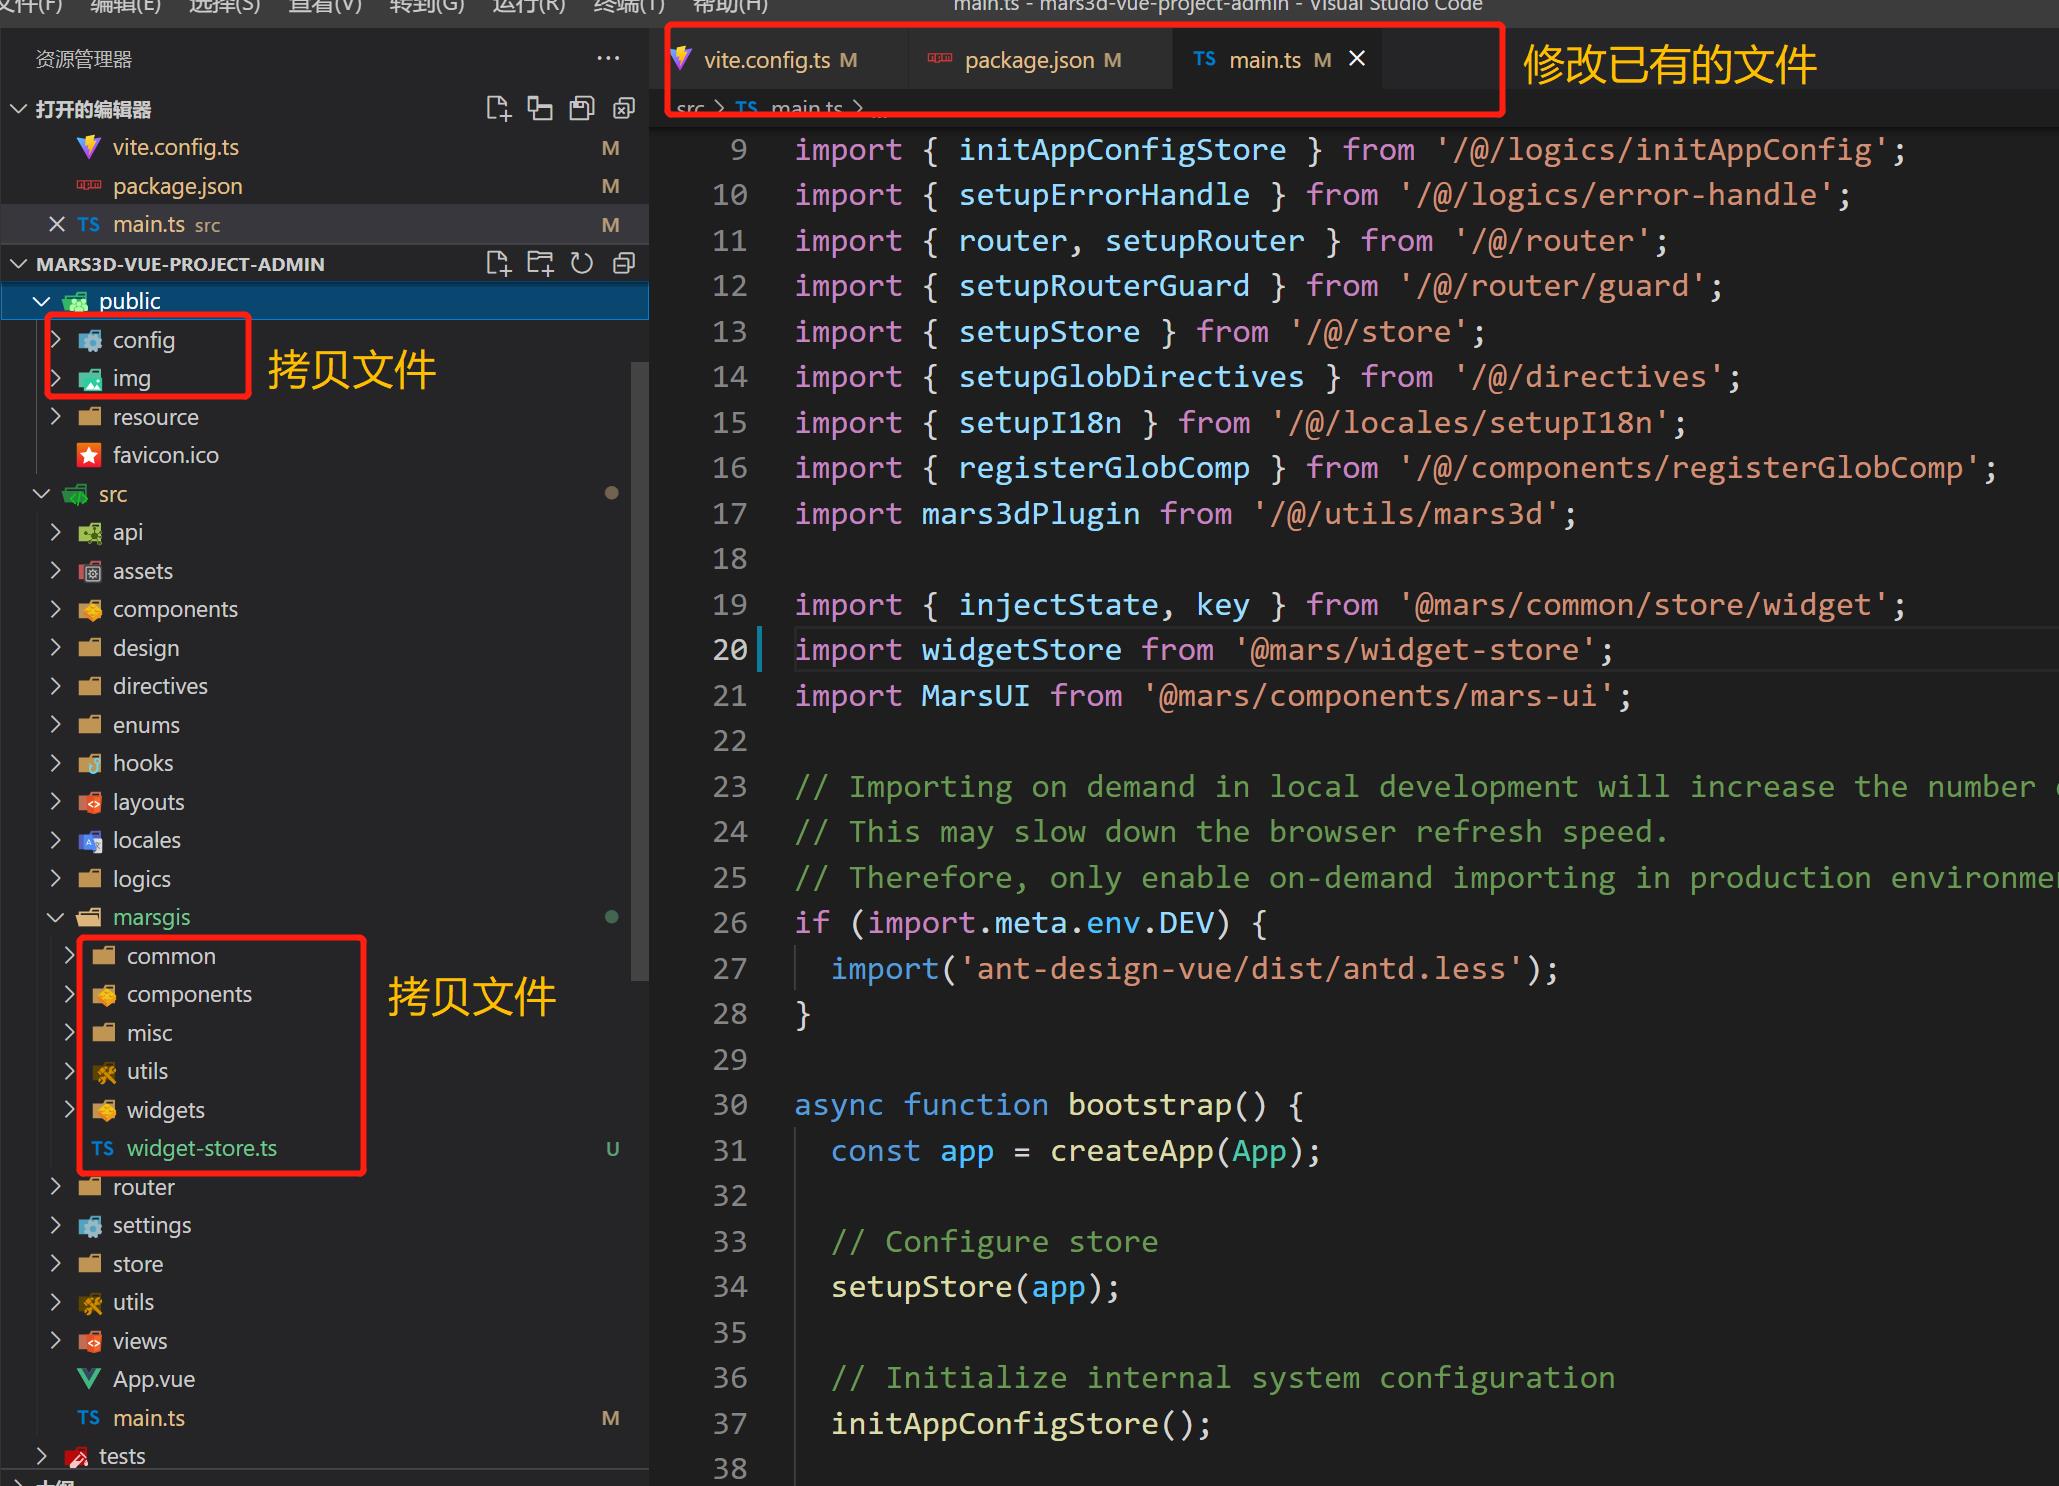Click the explorer vertical scrollbar
Image resolution: width=2059 pixels, height=1486 pixels.
pos(640,670)
